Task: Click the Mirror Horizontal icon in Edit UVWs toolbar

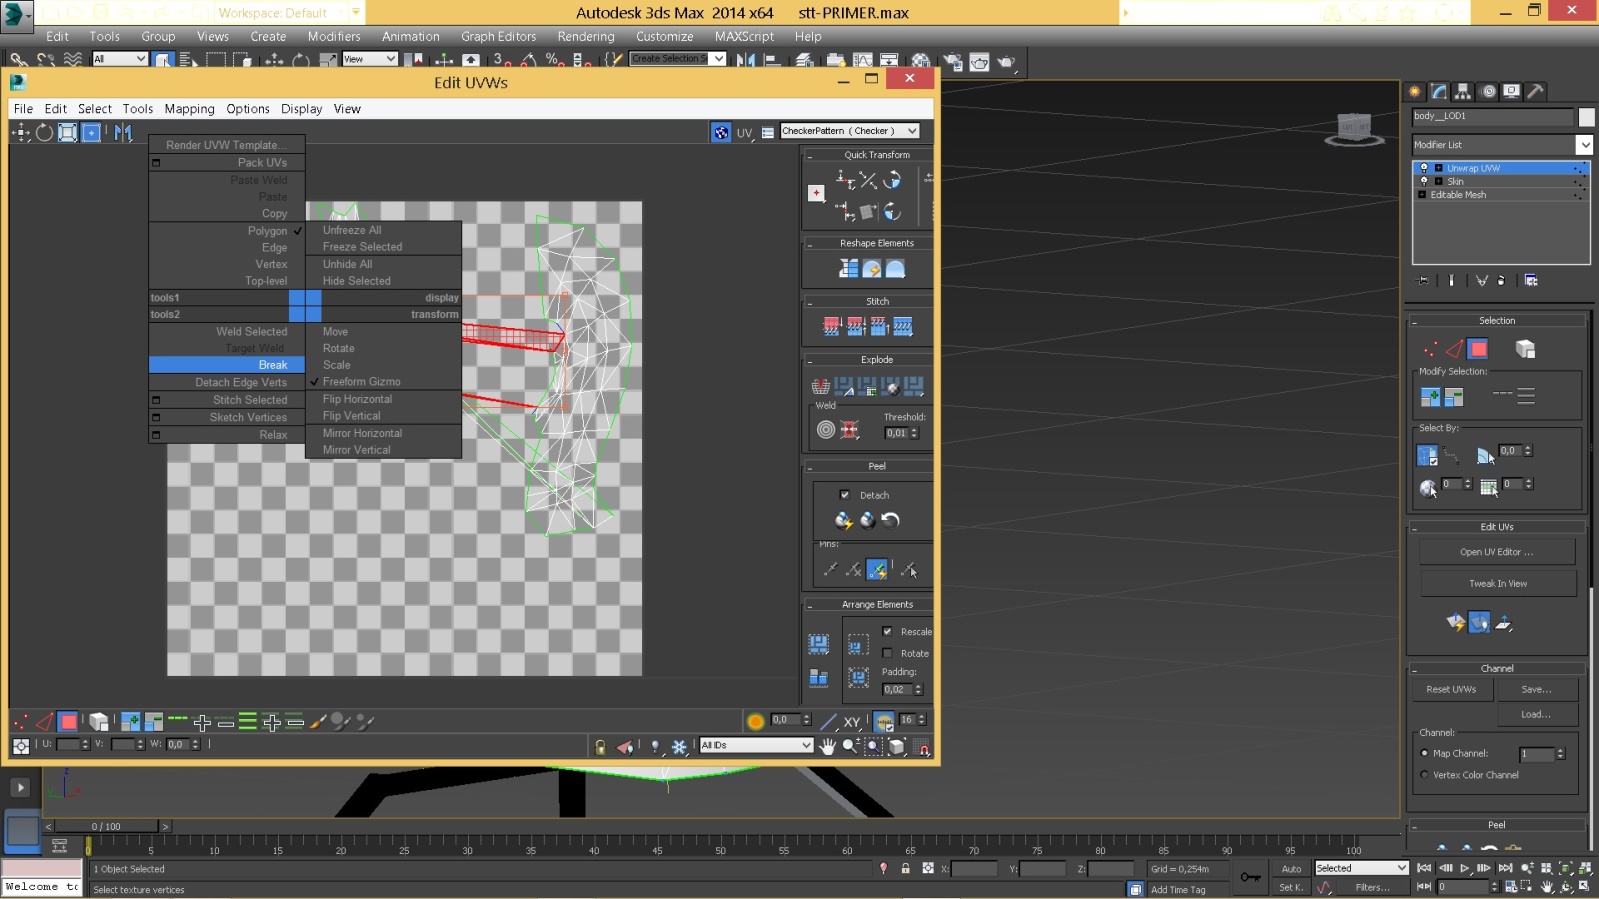Action: pyautogui.click(x=123, y=132)
